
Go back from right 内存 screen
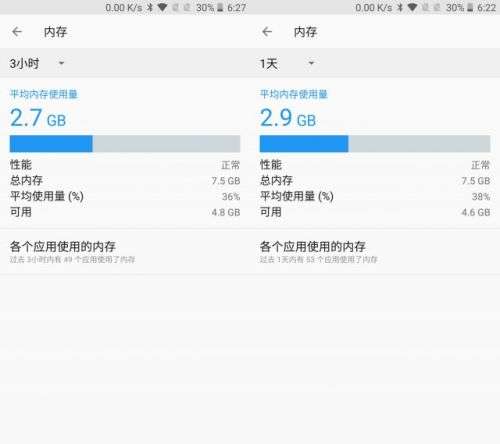click(x=267, y=32)
